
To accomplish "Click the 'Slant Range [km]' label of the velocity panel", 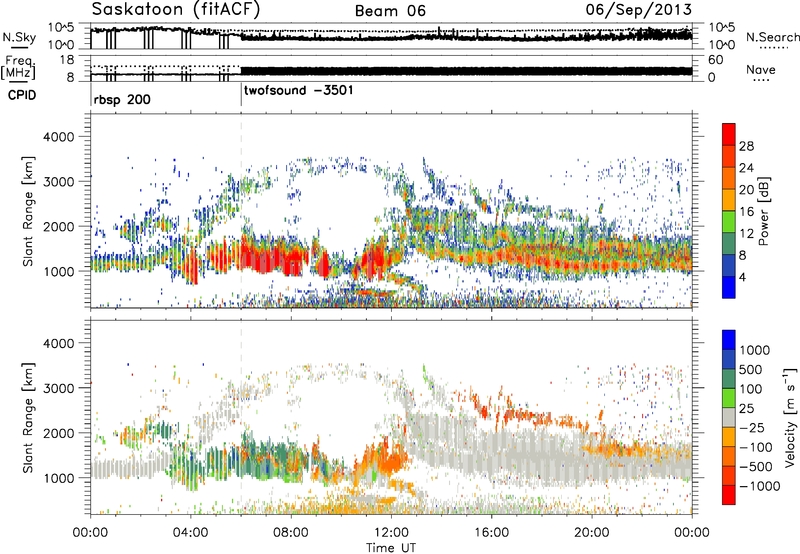I will 28,418.
